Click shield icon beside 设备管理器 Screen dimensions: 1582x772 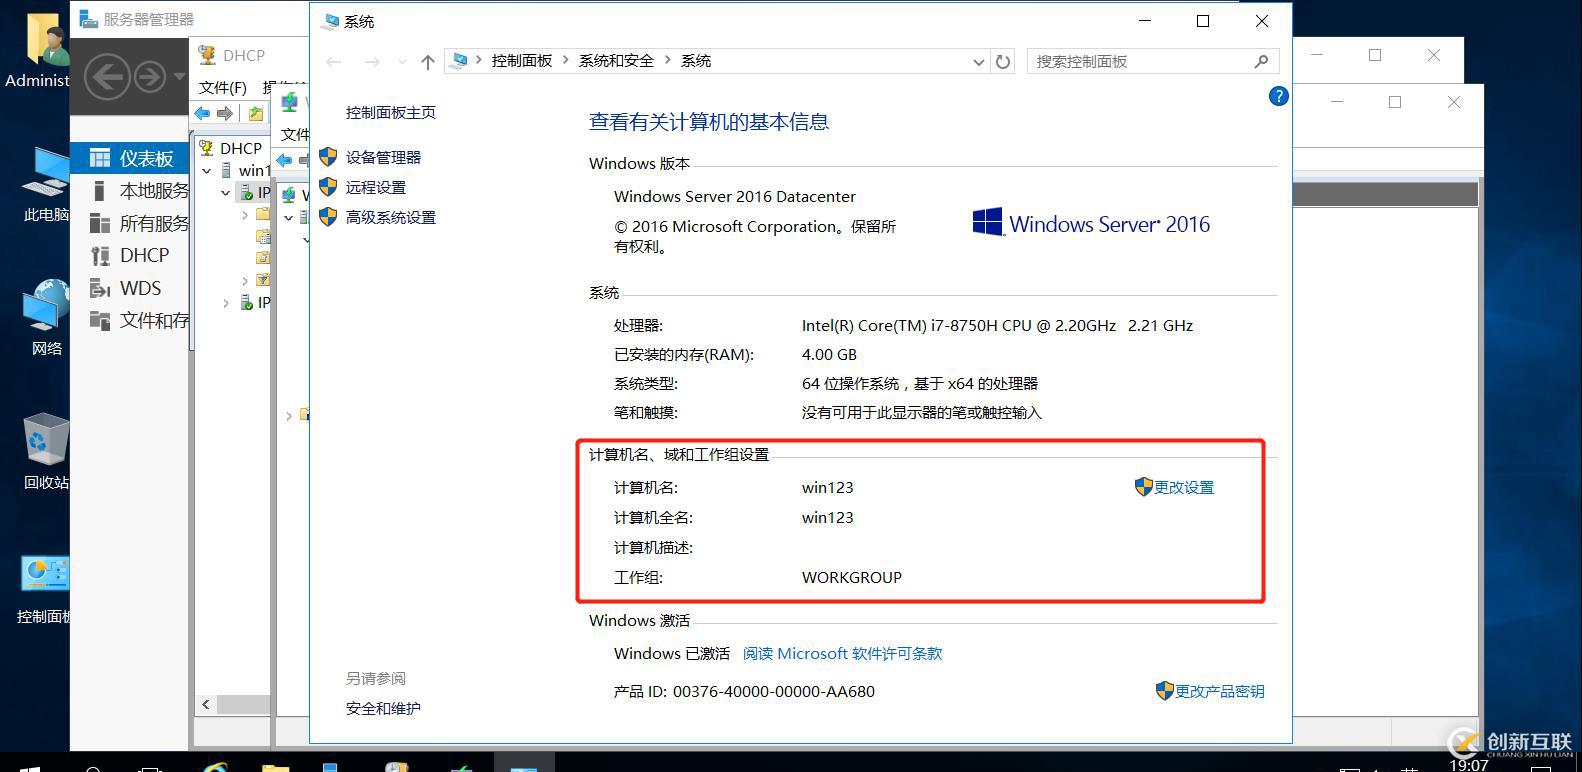click(x=328, y=157)
